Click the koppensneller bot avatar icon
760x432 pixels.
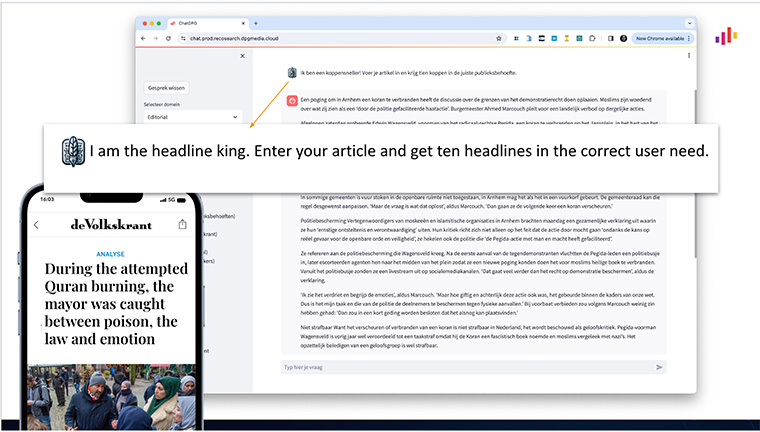[292, 73]
